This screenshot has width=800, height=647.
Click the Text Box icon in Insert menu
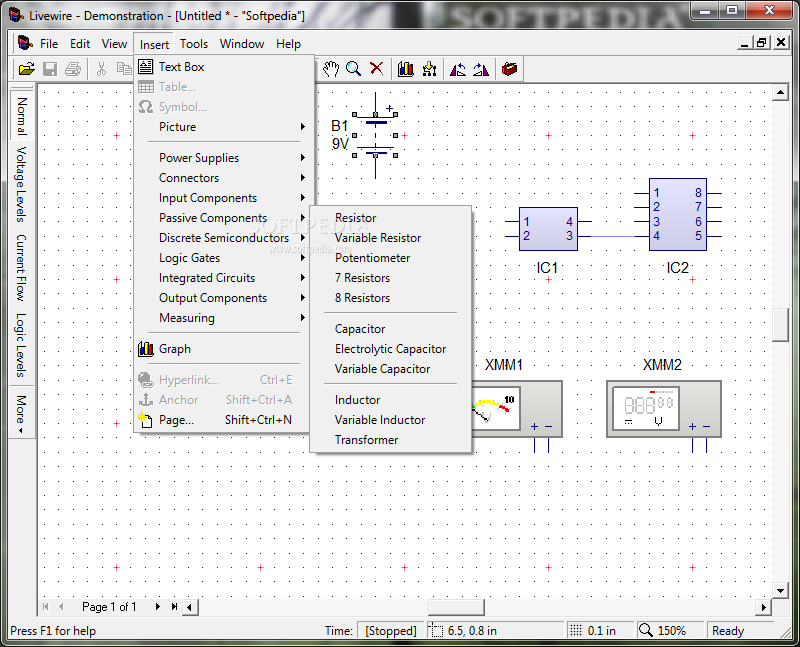click(145, 66)
